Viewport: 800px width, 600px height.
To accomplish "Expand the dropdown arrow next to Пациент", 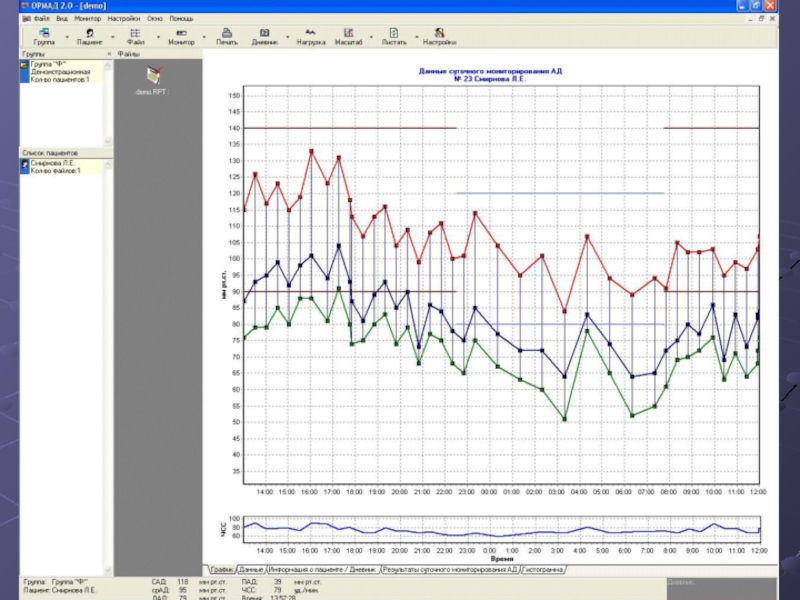I will click(113, 37).
